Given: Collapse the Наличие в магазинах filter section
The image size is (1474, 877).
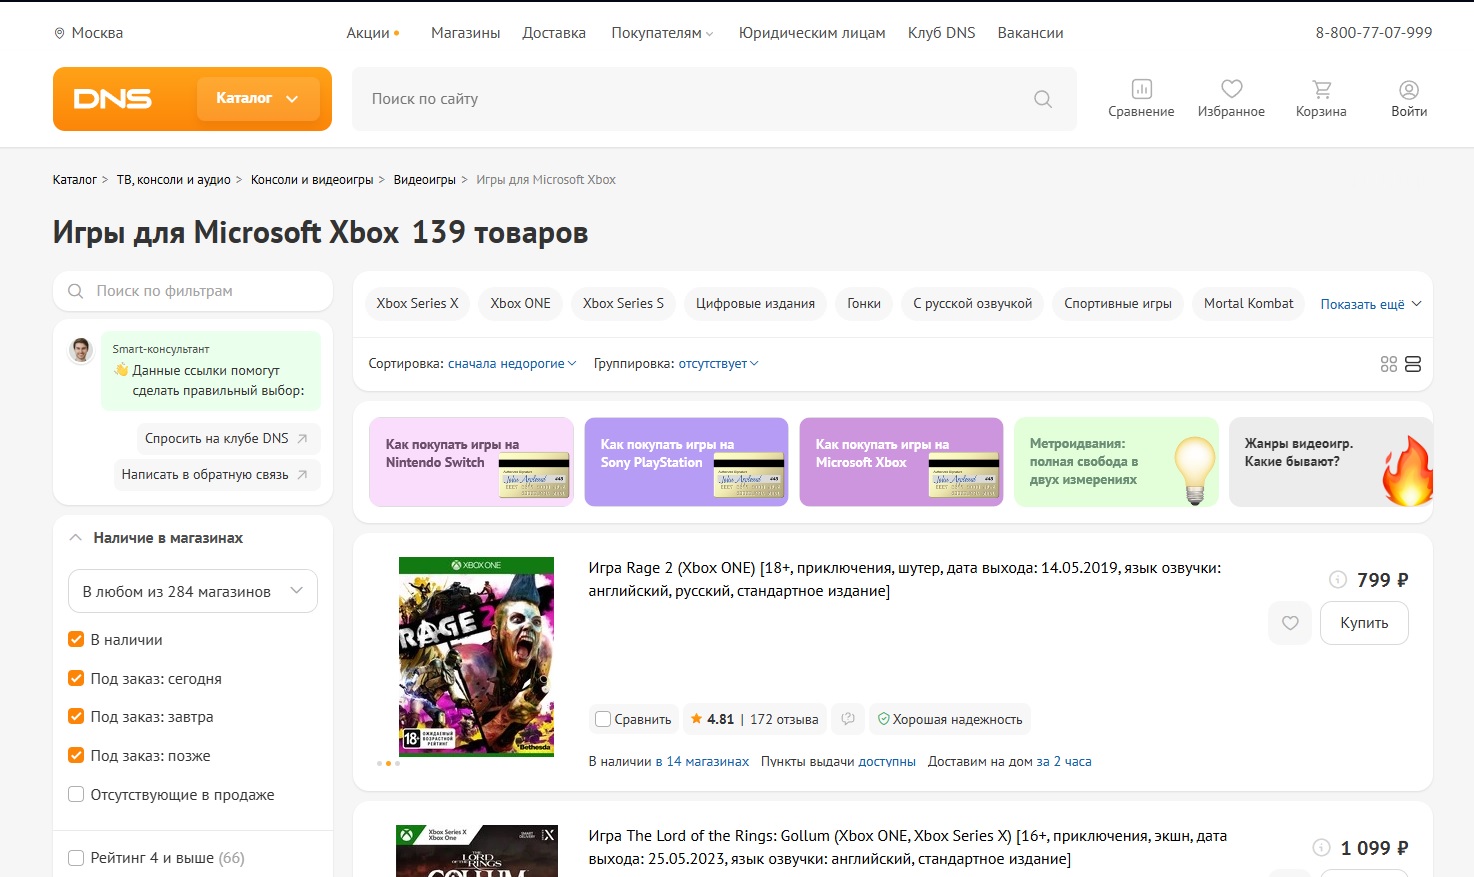Looking at the screenshot, I should click(x=76, y=538).
